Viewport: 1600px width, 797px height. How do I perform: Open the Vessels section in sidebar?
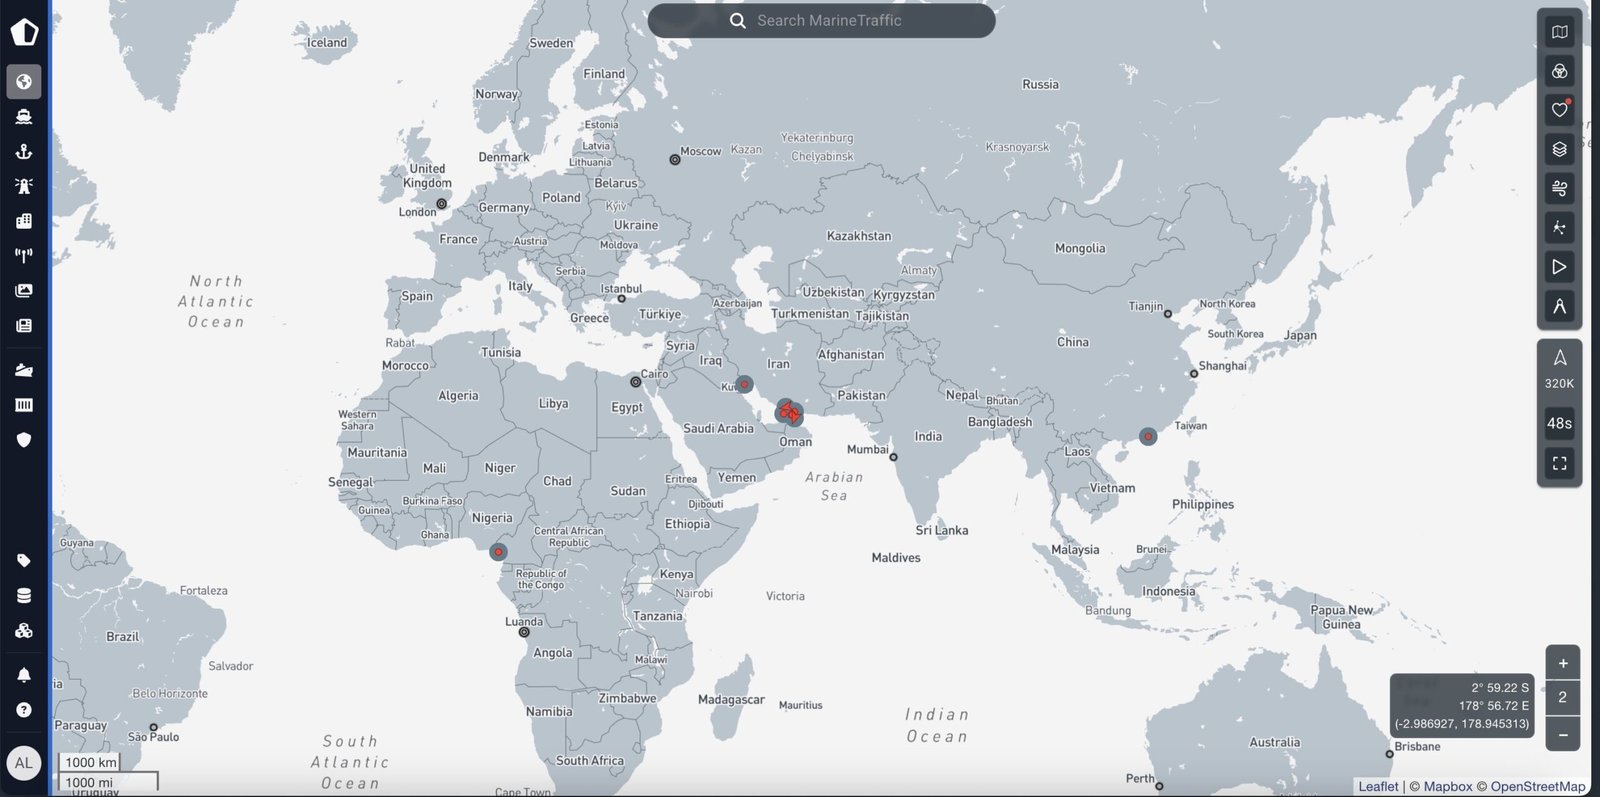pos(24,117)
